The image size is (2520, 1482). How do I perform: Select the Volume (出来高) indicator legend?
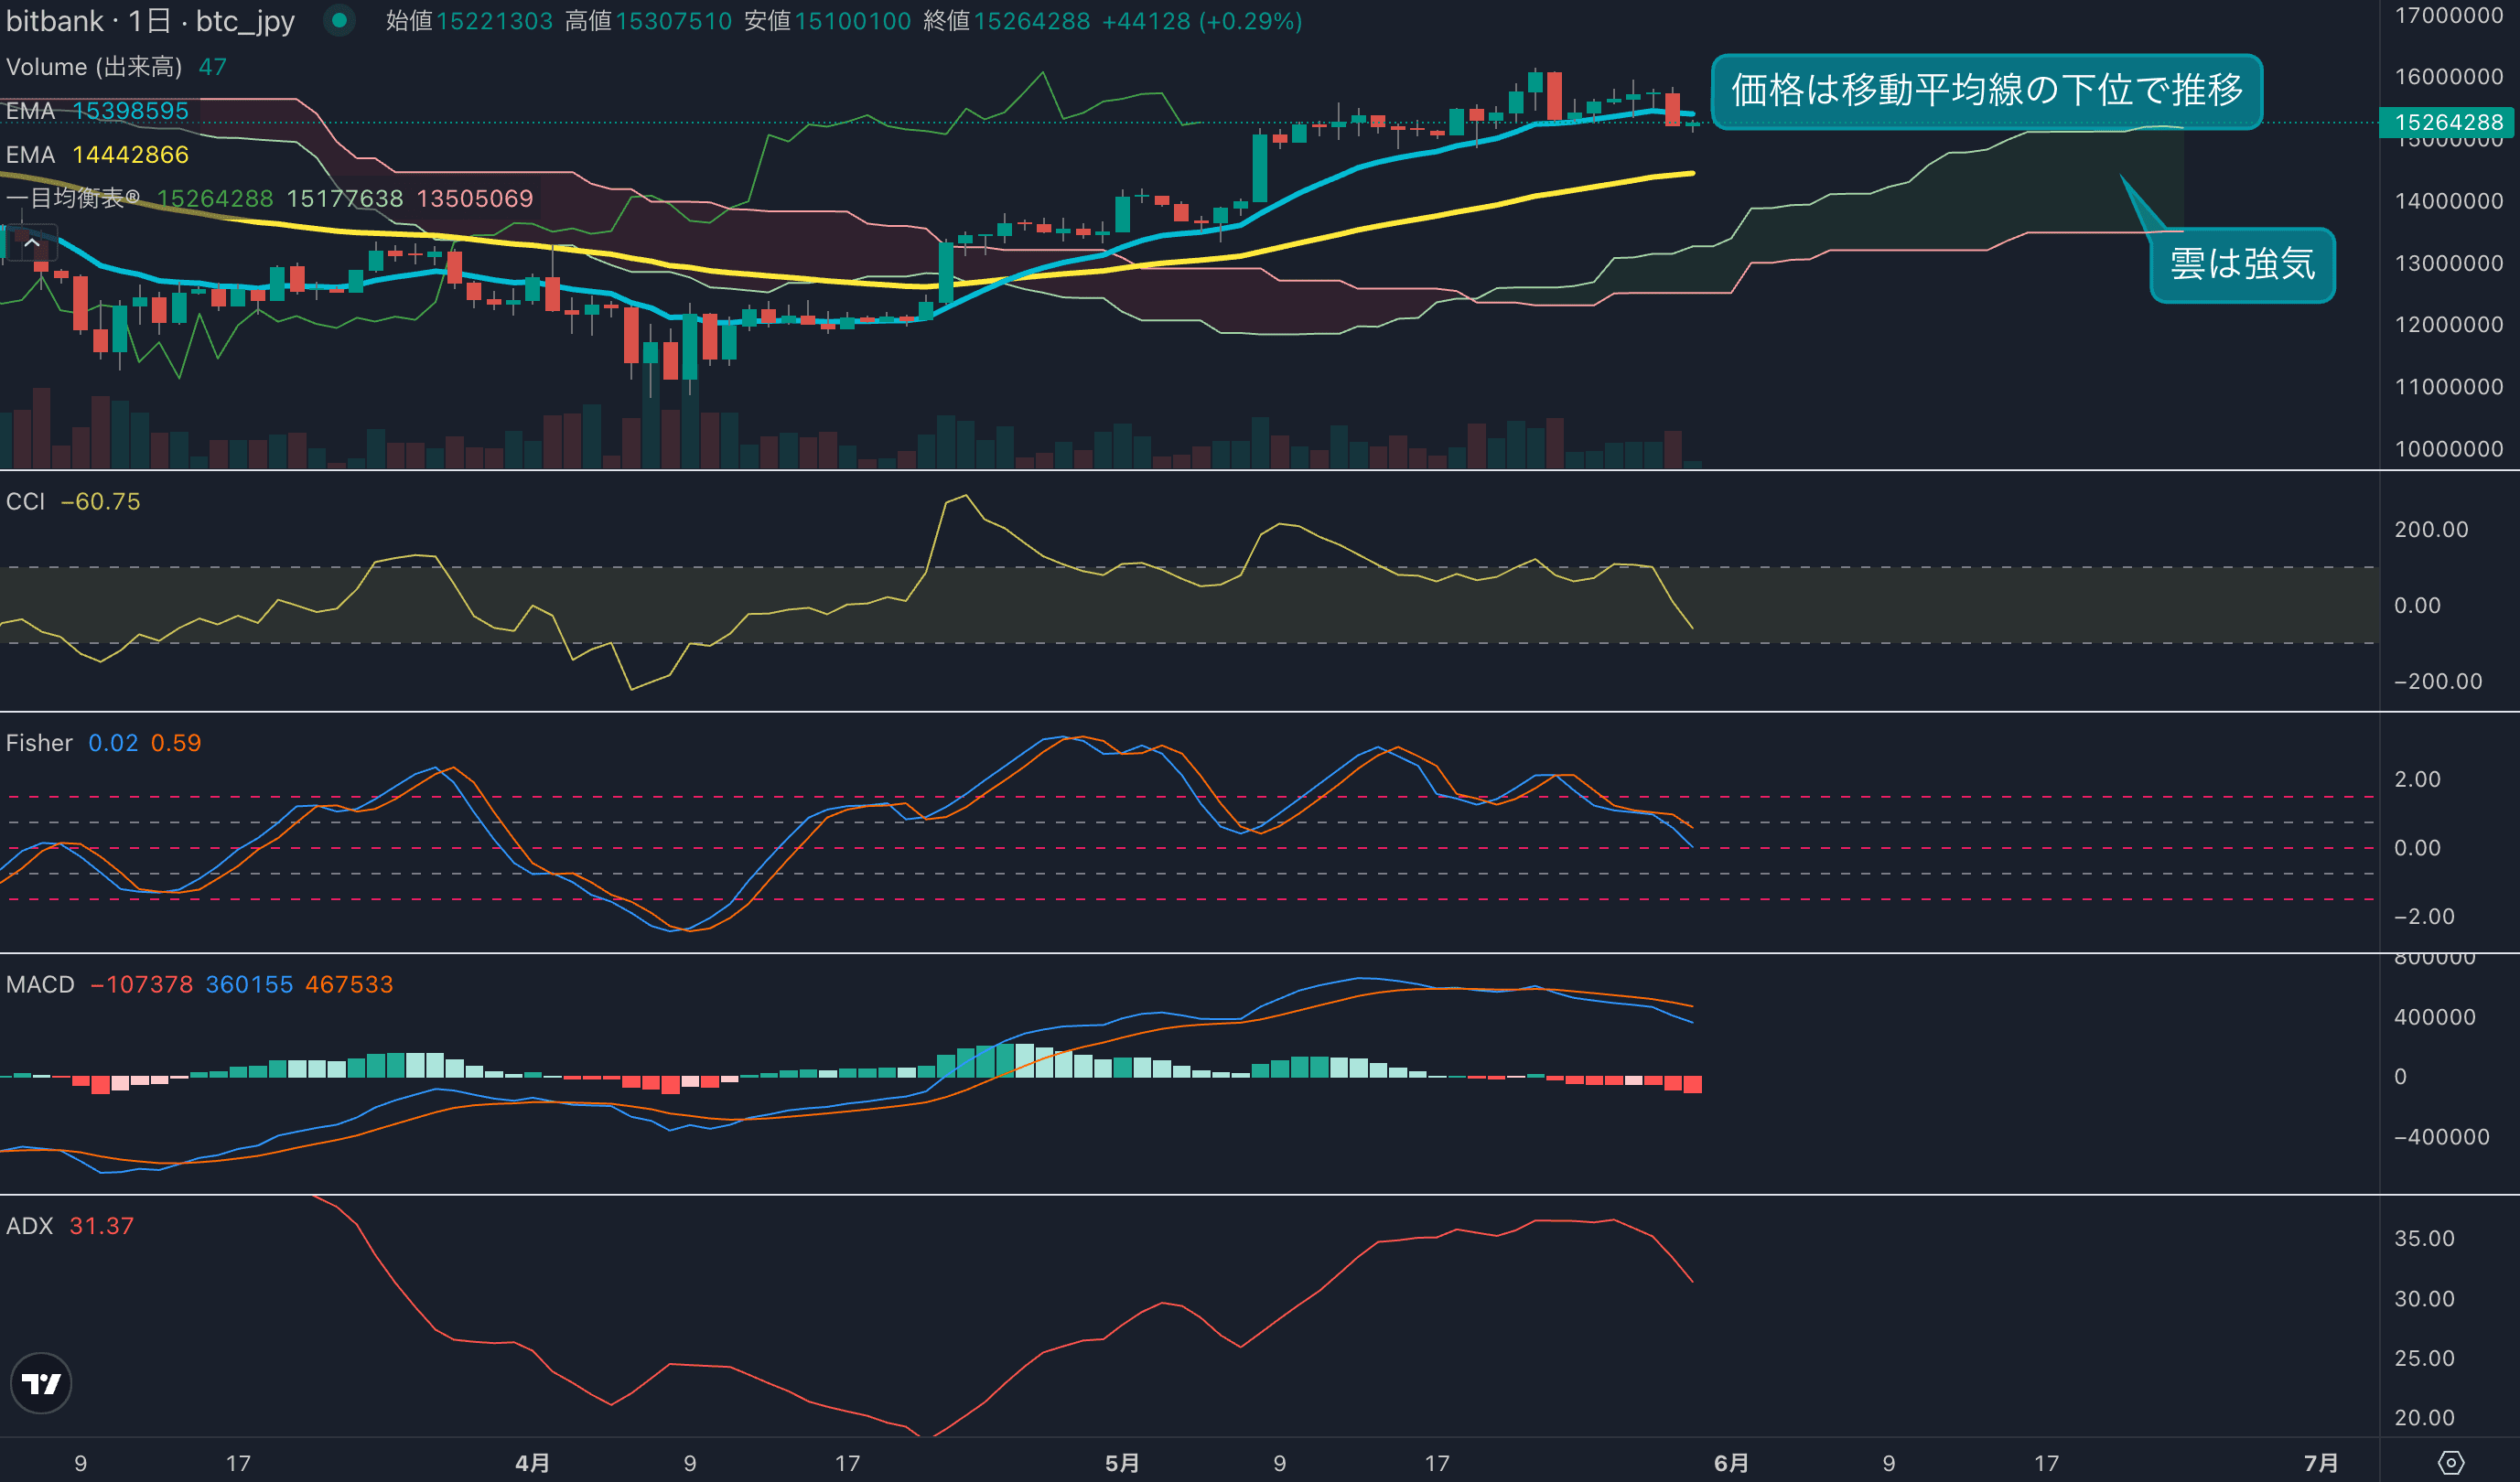(x=94, y=67)
